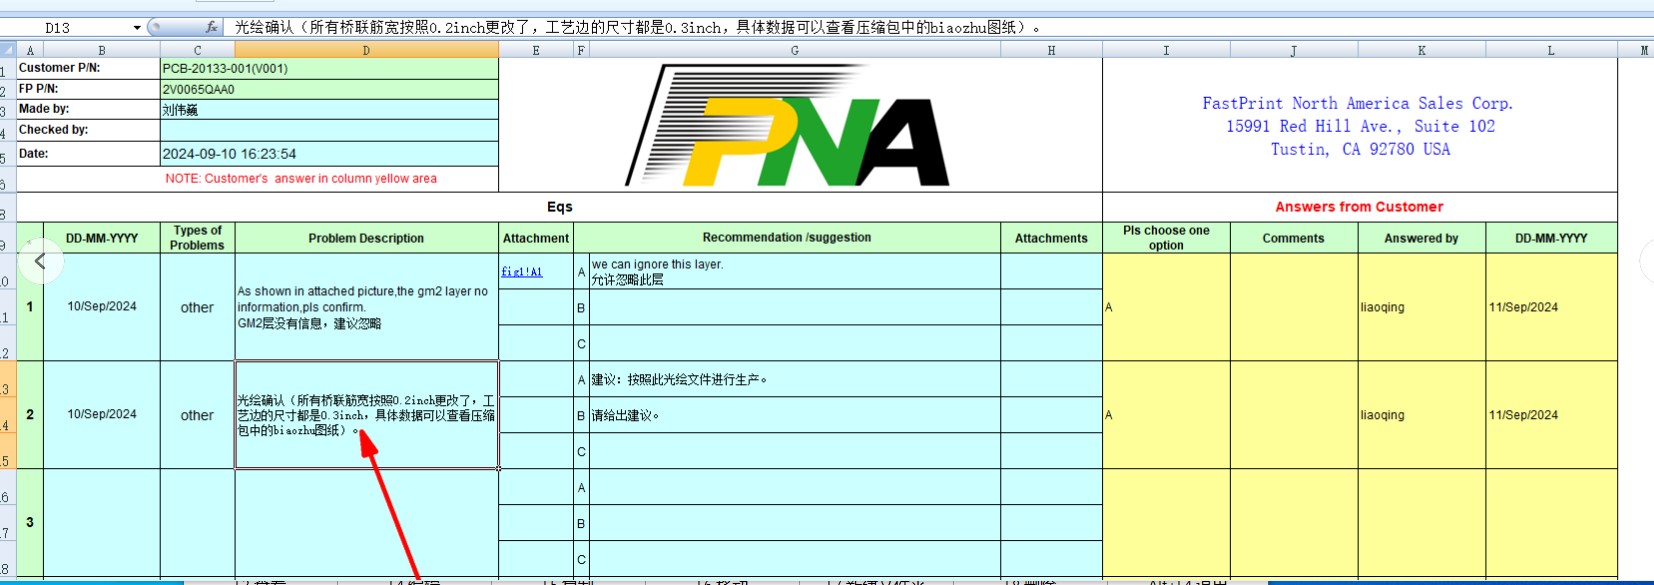Open the fig1!A1 hyperlink
This screenshot has width=1654, height=585.
click(x=522, y=271)
